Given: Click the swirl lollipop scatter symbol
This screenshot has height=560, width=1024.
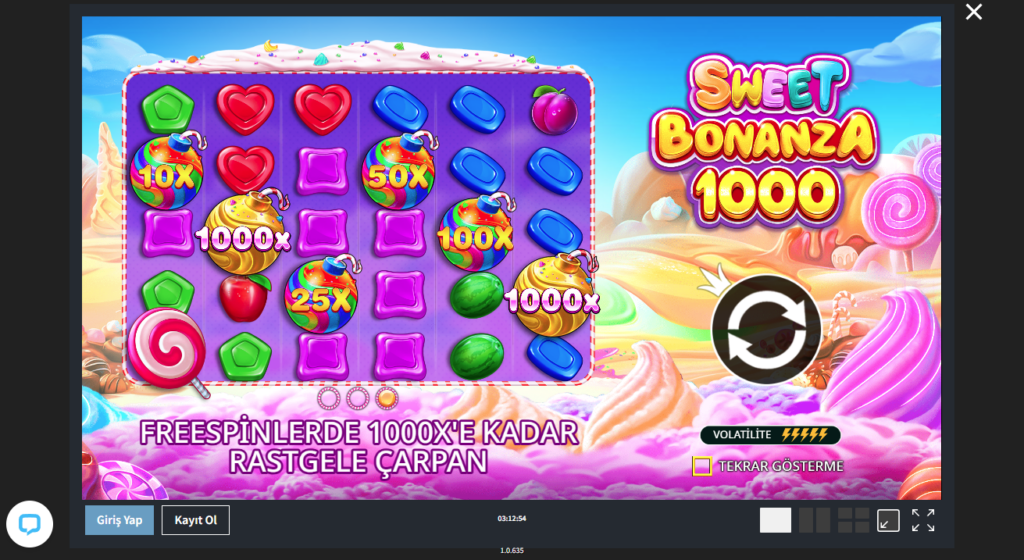Looking at the screenshot, I should pyautogui.click(x=167, y=352).
